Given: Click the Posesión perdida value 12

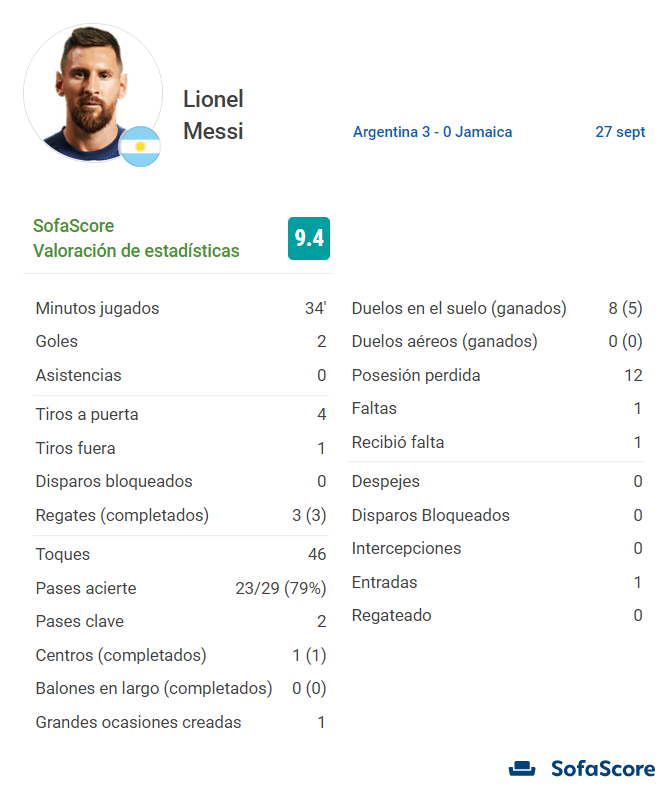Looking at the screenshot, I should click(x=633, y=375).
